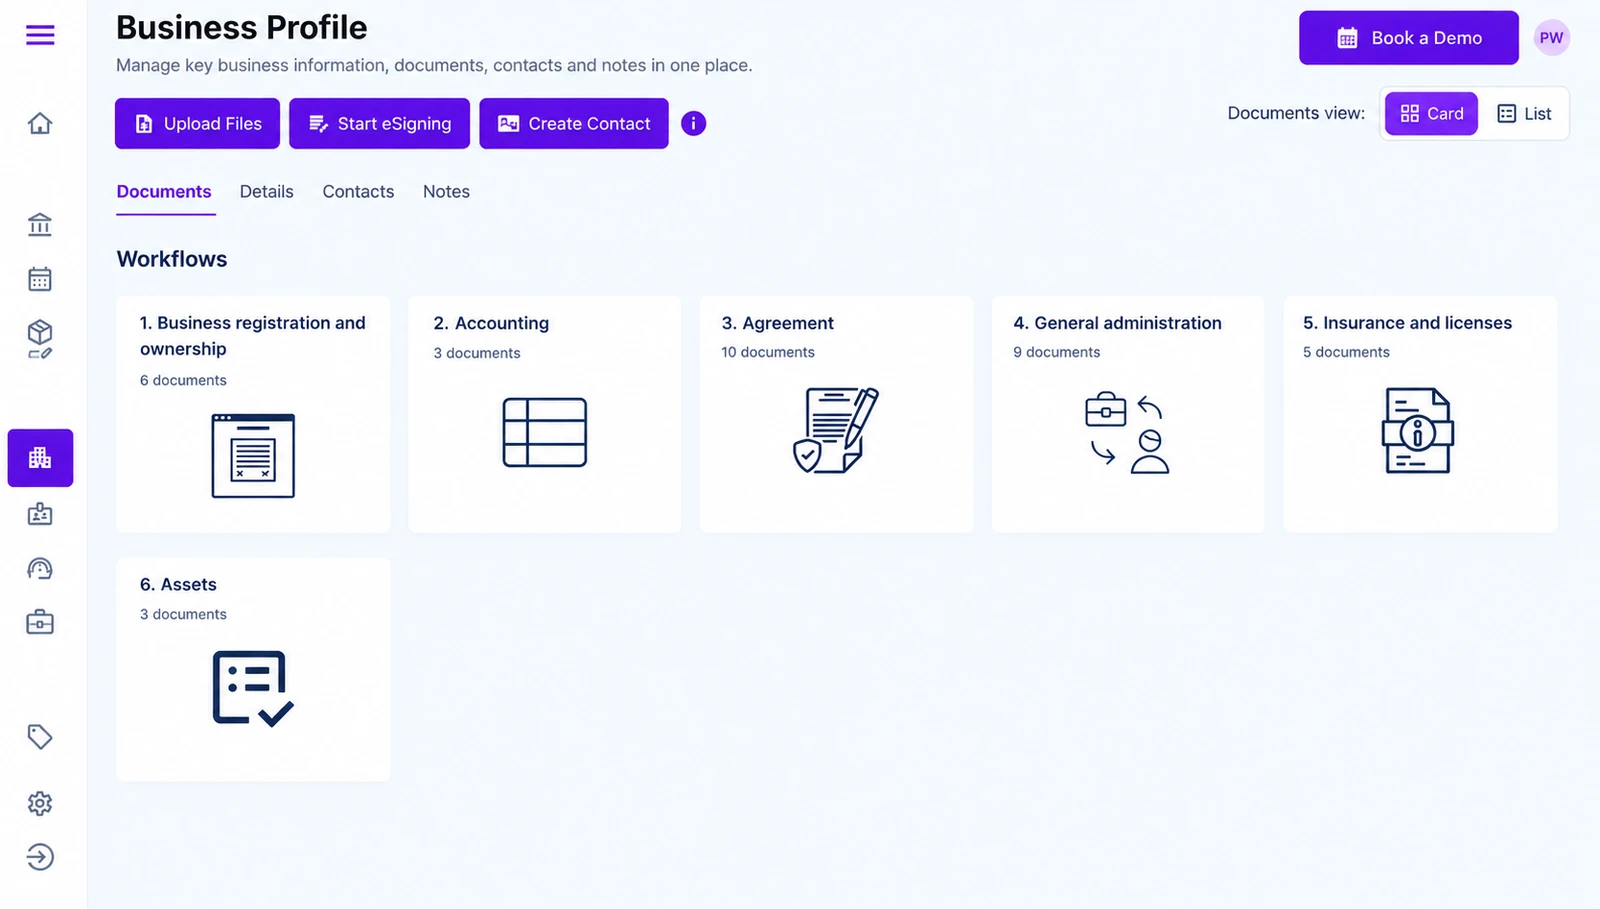Click '10 documents' under Agreement
1600x909 pixels.
768,352
